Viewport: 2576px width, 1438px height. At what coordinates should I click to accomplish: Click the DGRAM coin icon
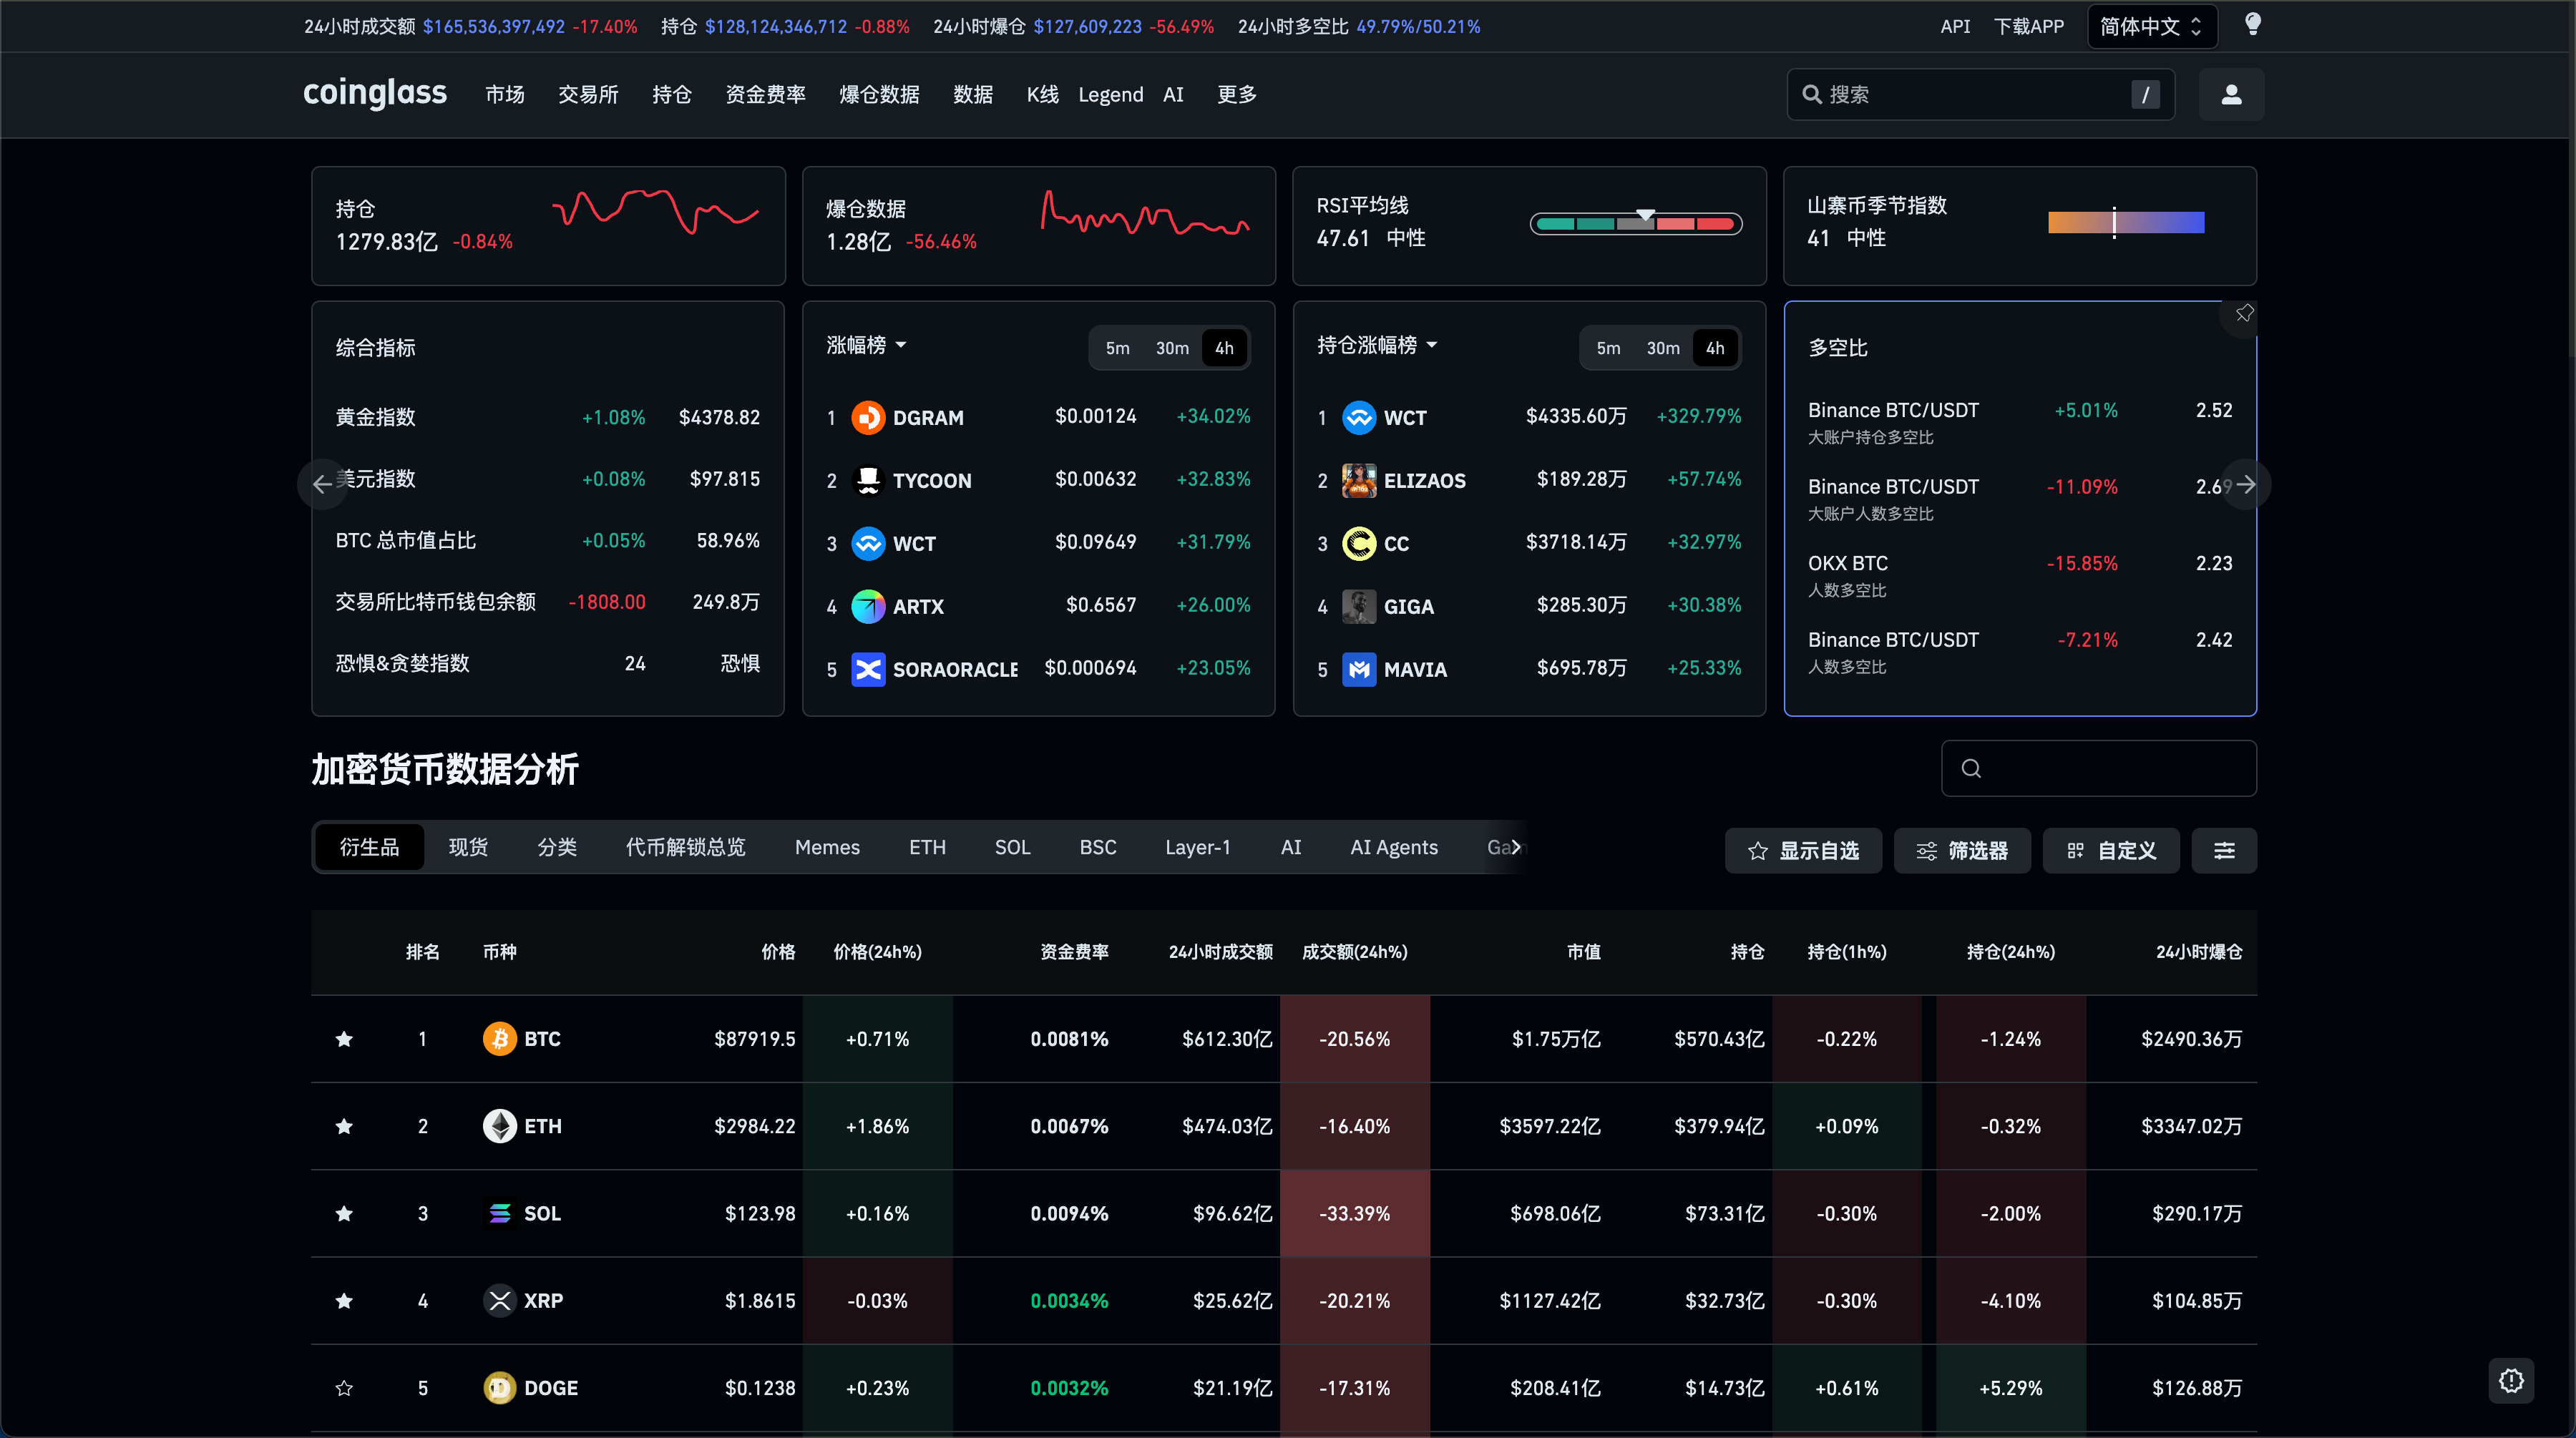tap(867, 417)
